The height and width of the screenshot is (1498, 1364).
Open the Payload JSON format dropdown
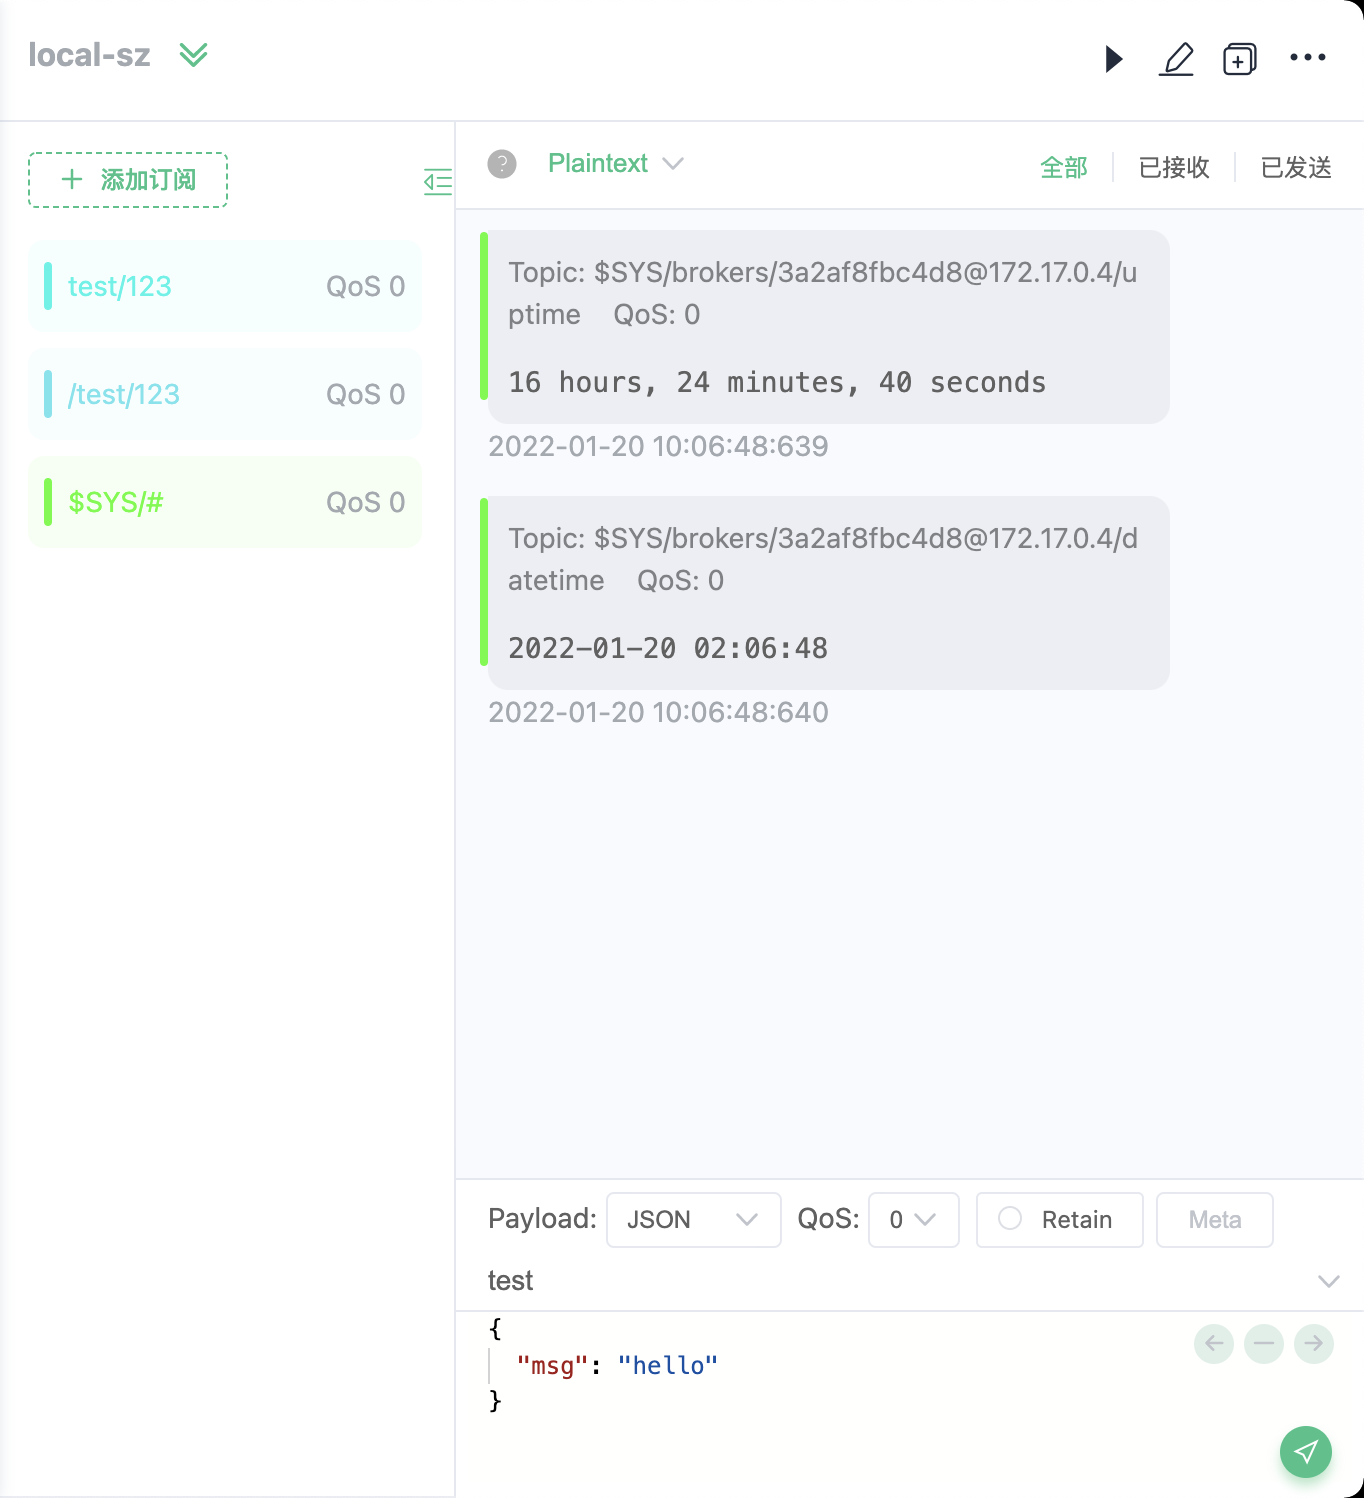693,1220
